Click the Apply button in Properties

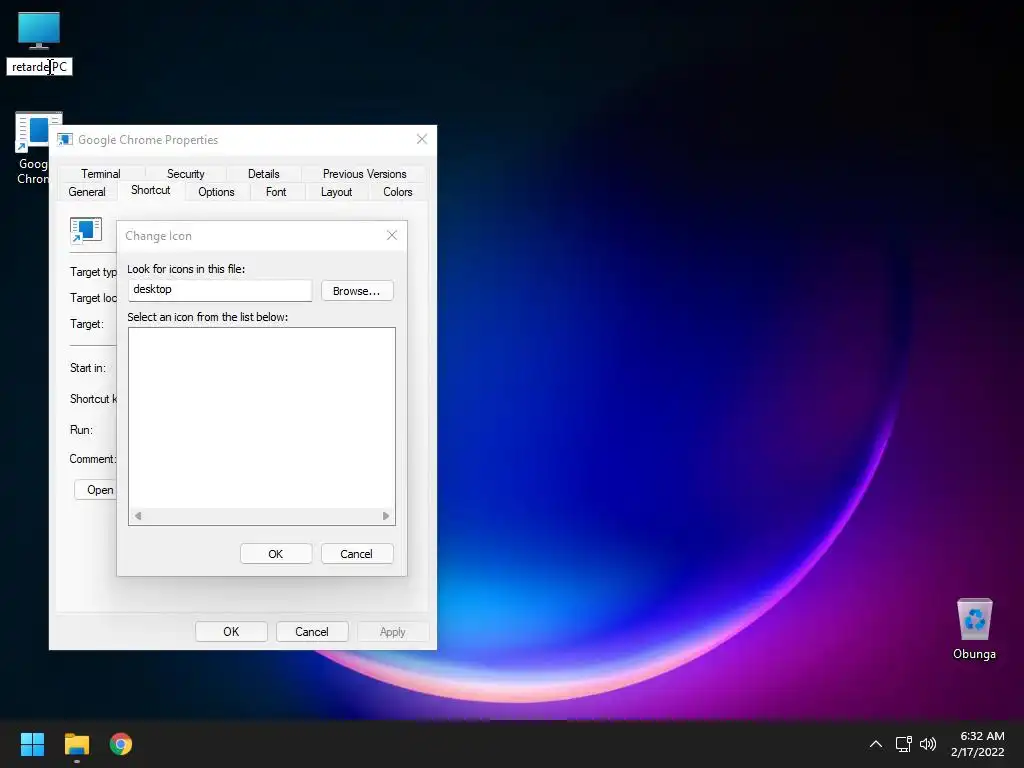[392, 632]
